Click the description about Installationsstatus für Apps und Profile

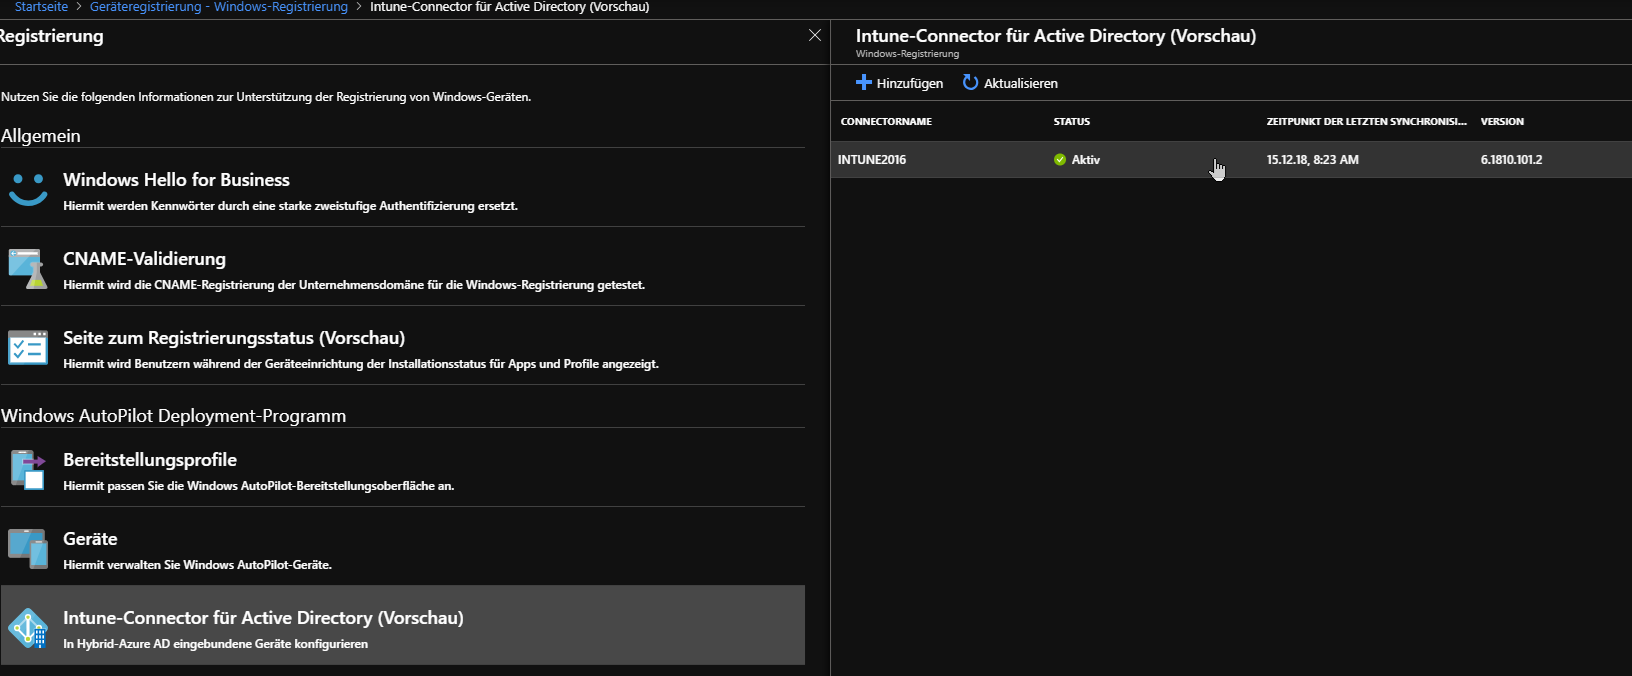[x=361, y=364]
